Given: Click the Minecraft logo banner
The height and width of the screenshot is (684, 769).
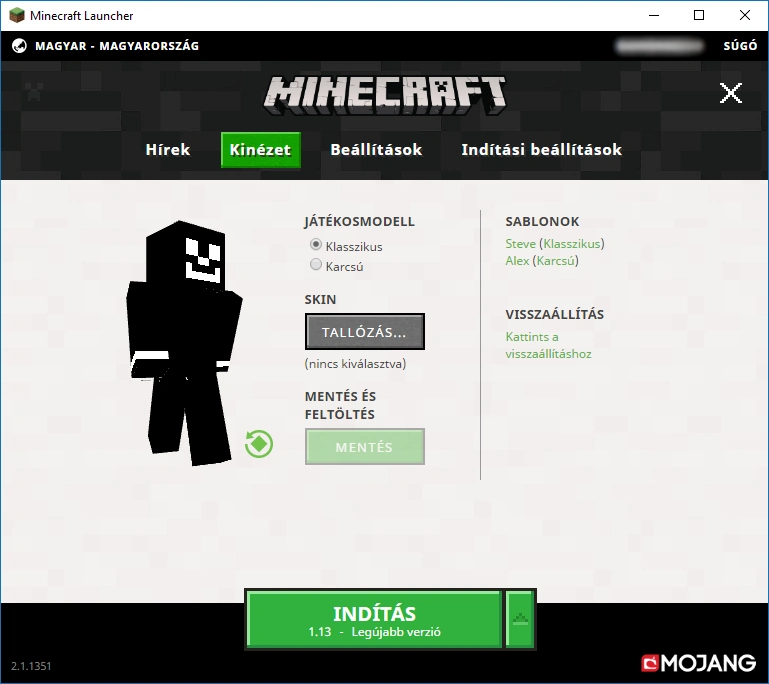Looking at the screenshot, I should coord(385,95).
